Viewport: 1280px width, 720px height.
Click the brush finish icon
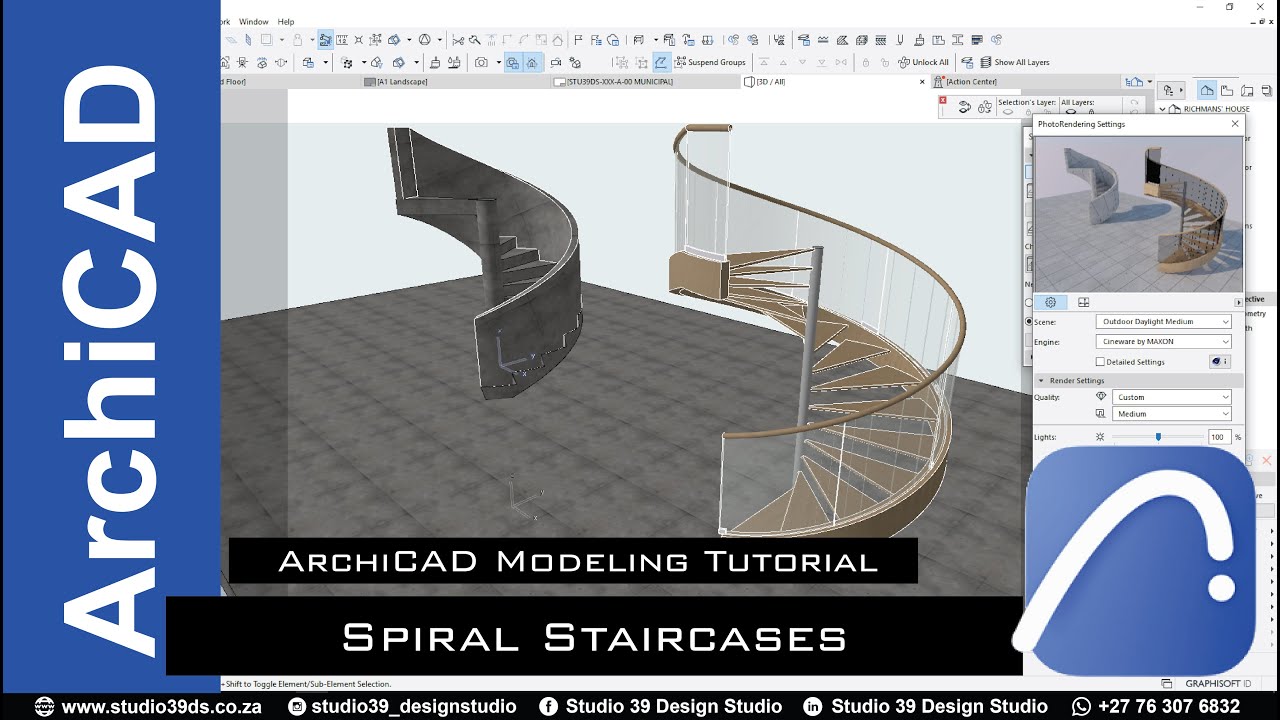click(x=918, y=40)
